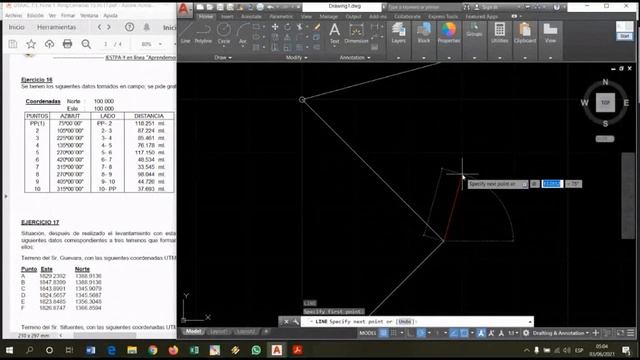The image size is (640, 360).
Task: Select the Line tool in AutoCAD
Action: (x=186, y=33)
